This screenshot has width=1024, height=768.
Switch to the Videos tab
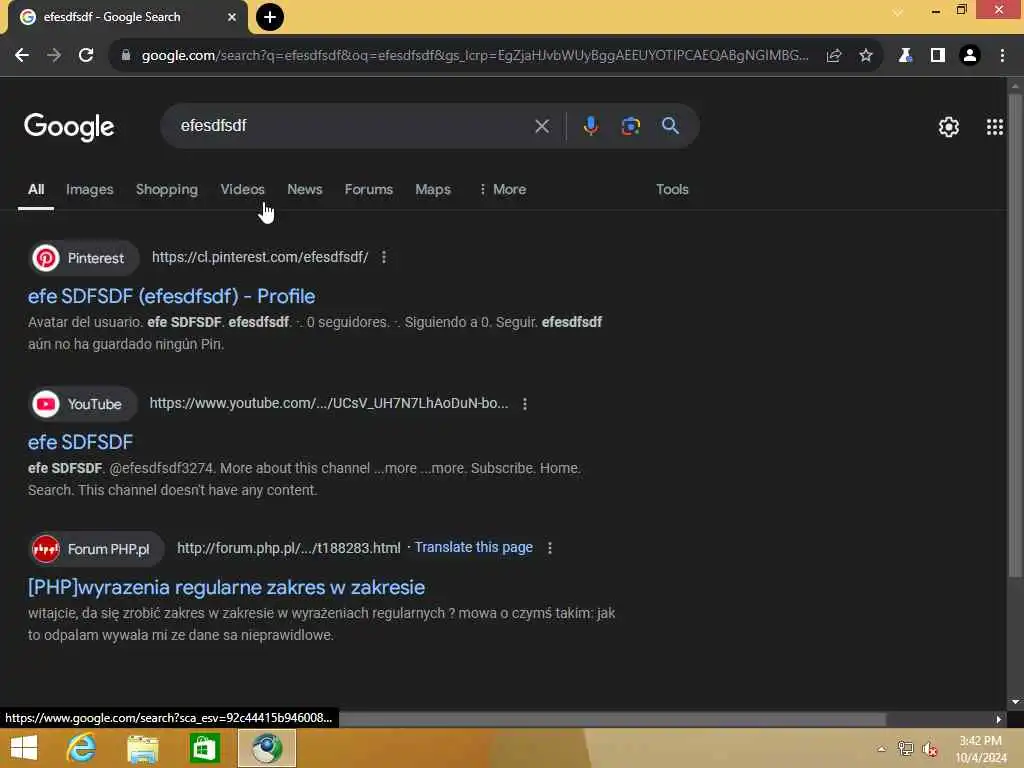tap(242, 189)
